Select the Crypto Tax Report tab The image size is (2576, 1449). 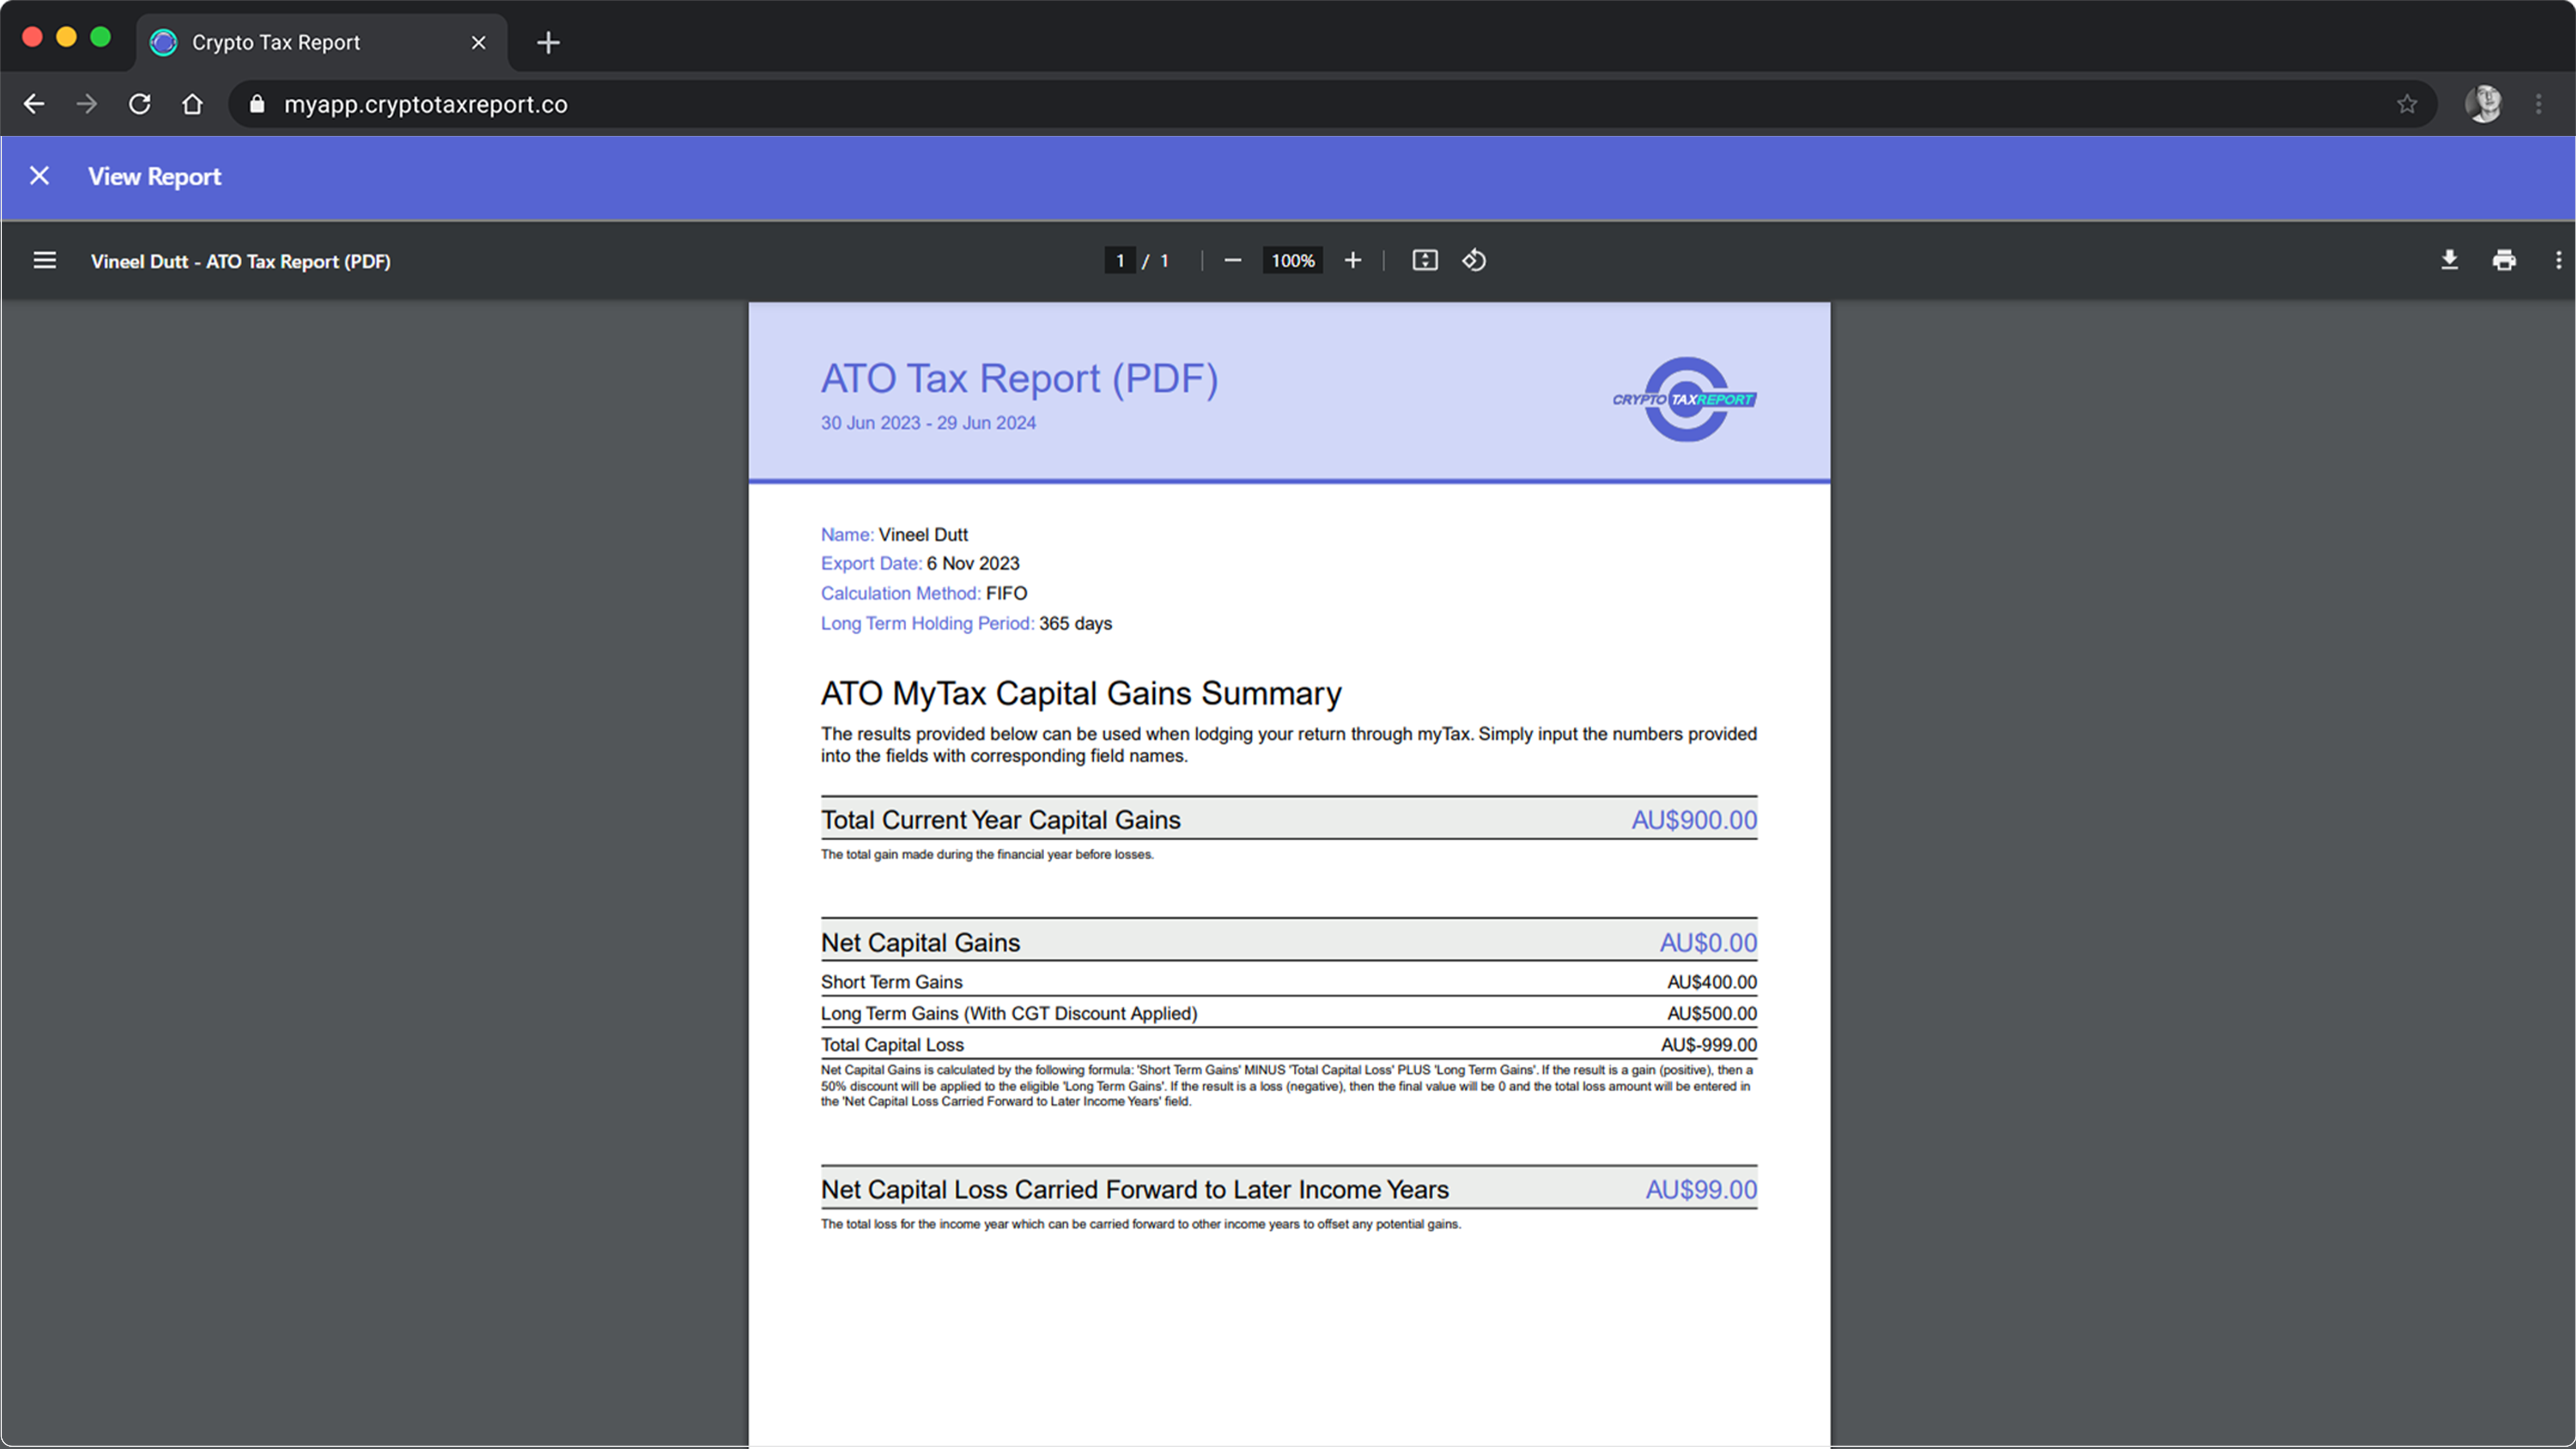coord(320,42)
